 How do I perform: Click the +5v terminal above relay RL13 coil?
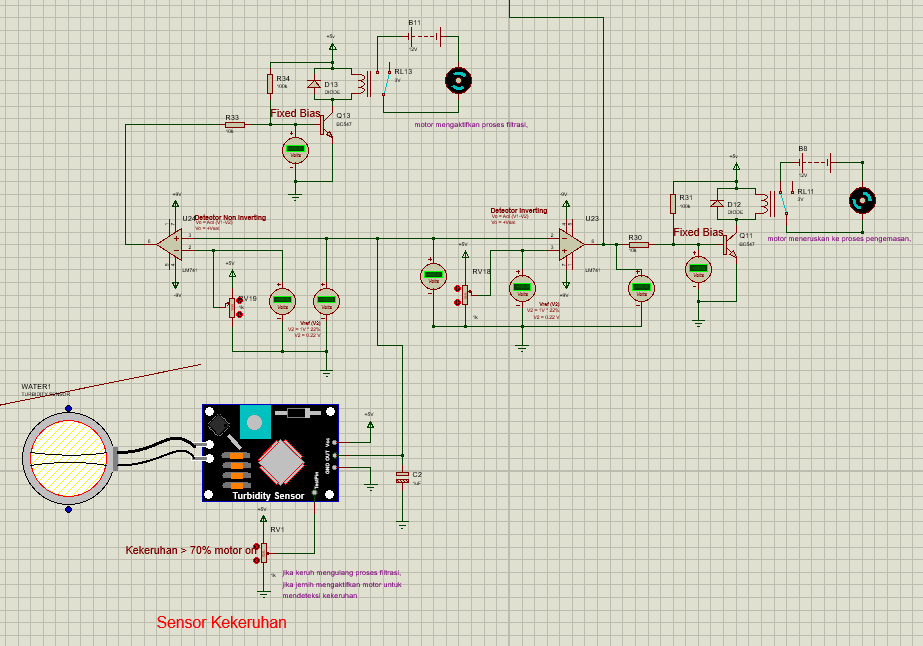click(x=332, y=45)
